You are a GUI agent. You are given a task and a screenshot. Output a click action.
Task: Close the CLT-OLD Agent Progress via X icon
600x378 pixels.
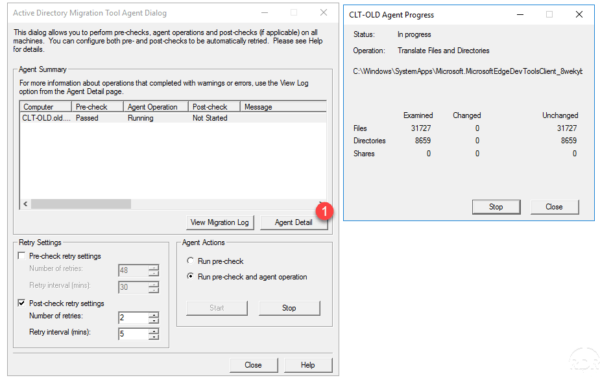(x=579, y=15)
